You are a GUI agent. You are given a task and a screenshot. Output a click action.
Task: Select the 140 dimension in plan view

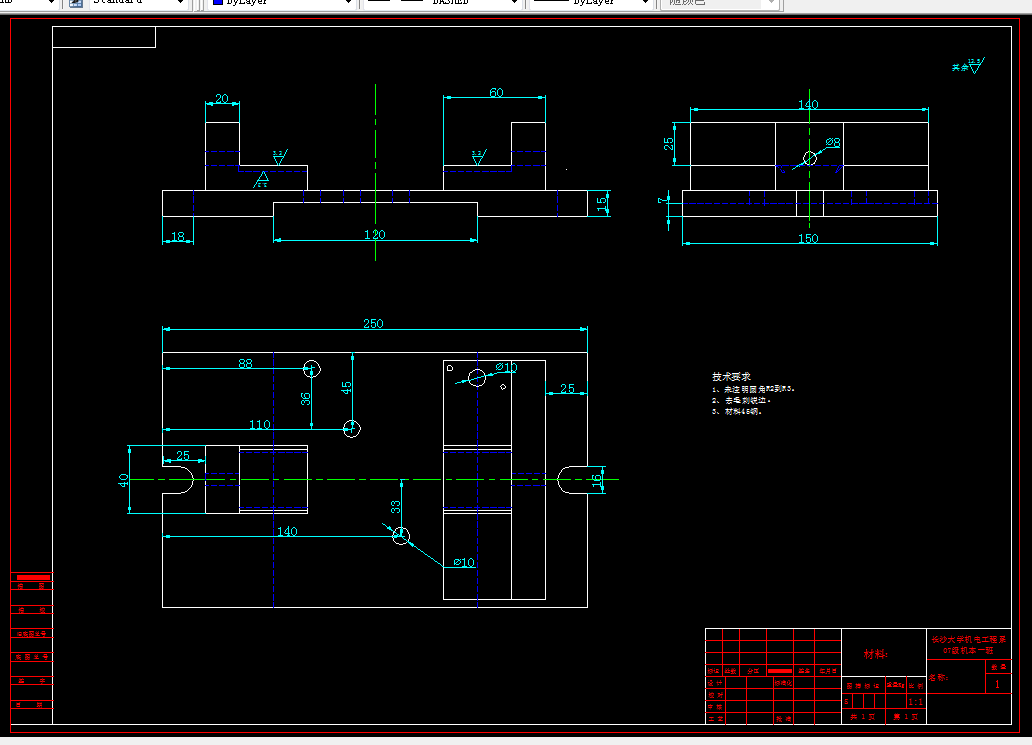click(287, 531)
